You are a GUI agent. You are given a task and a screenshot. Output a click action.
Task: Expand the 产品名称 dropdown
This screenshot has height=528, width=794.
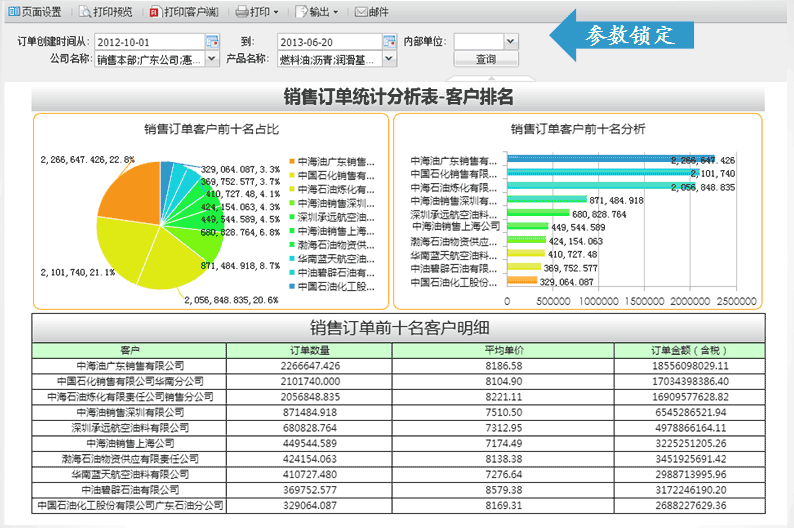[x=388, y=59]
